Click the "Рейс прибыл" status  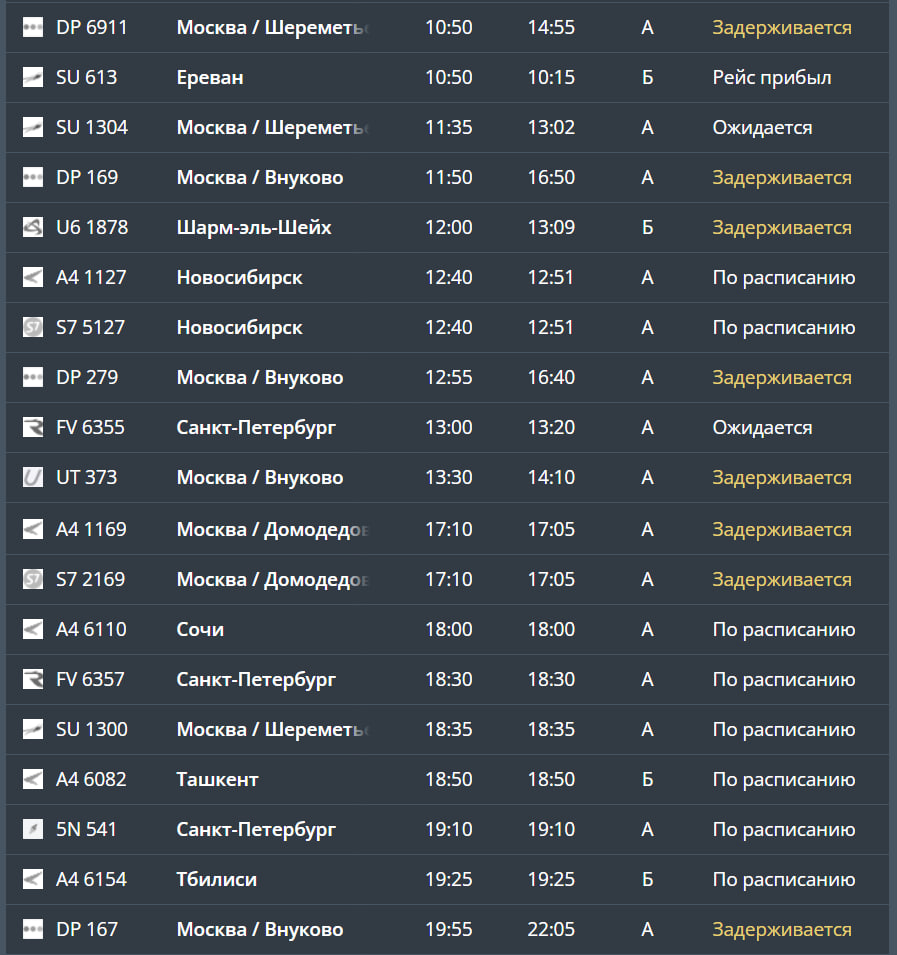[772, 78]
